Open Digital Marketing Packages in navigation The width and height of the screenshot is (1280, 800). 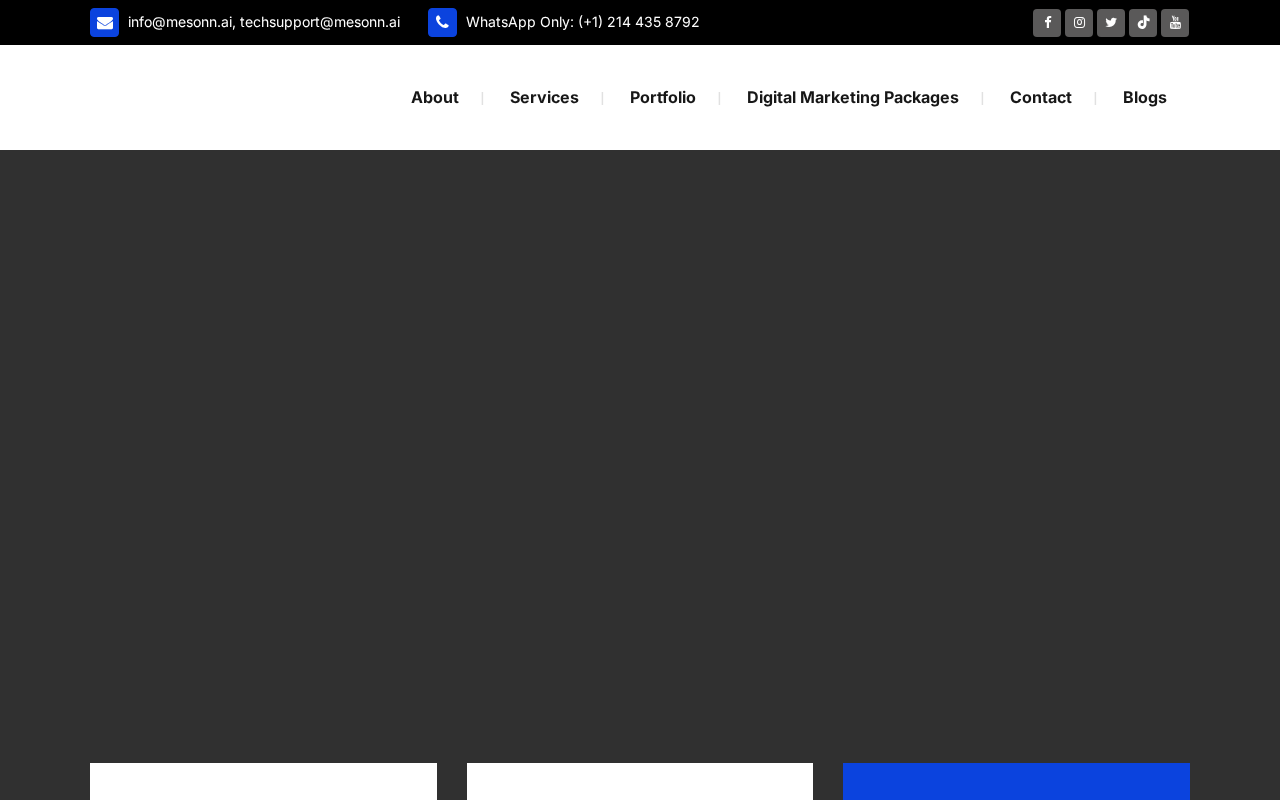point(853,97)
